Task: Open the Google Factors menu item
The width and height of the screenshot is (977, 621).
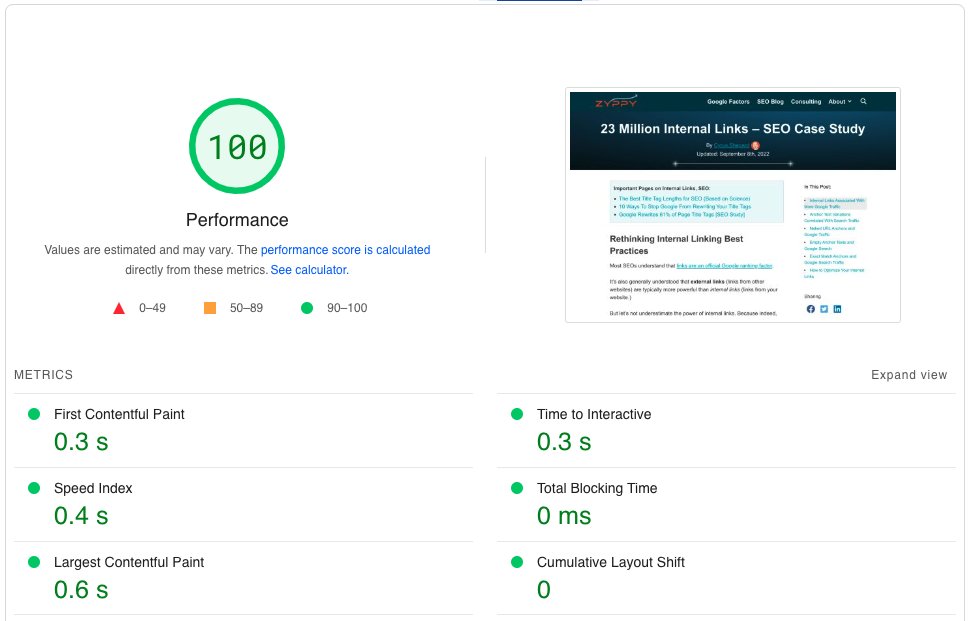Action: [729, 101]
